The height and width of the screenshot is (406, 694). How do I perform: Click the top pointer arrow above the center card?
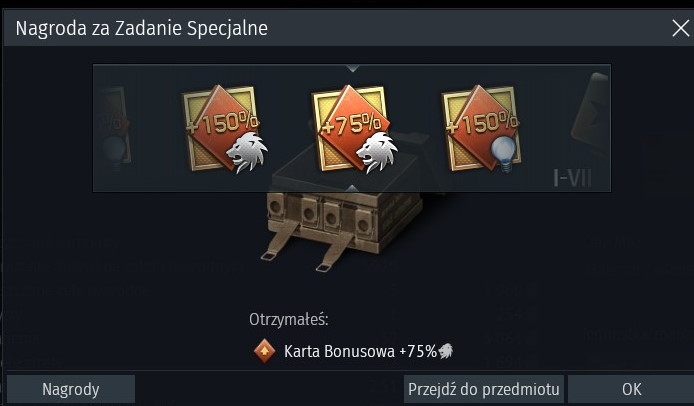[353, 69]
